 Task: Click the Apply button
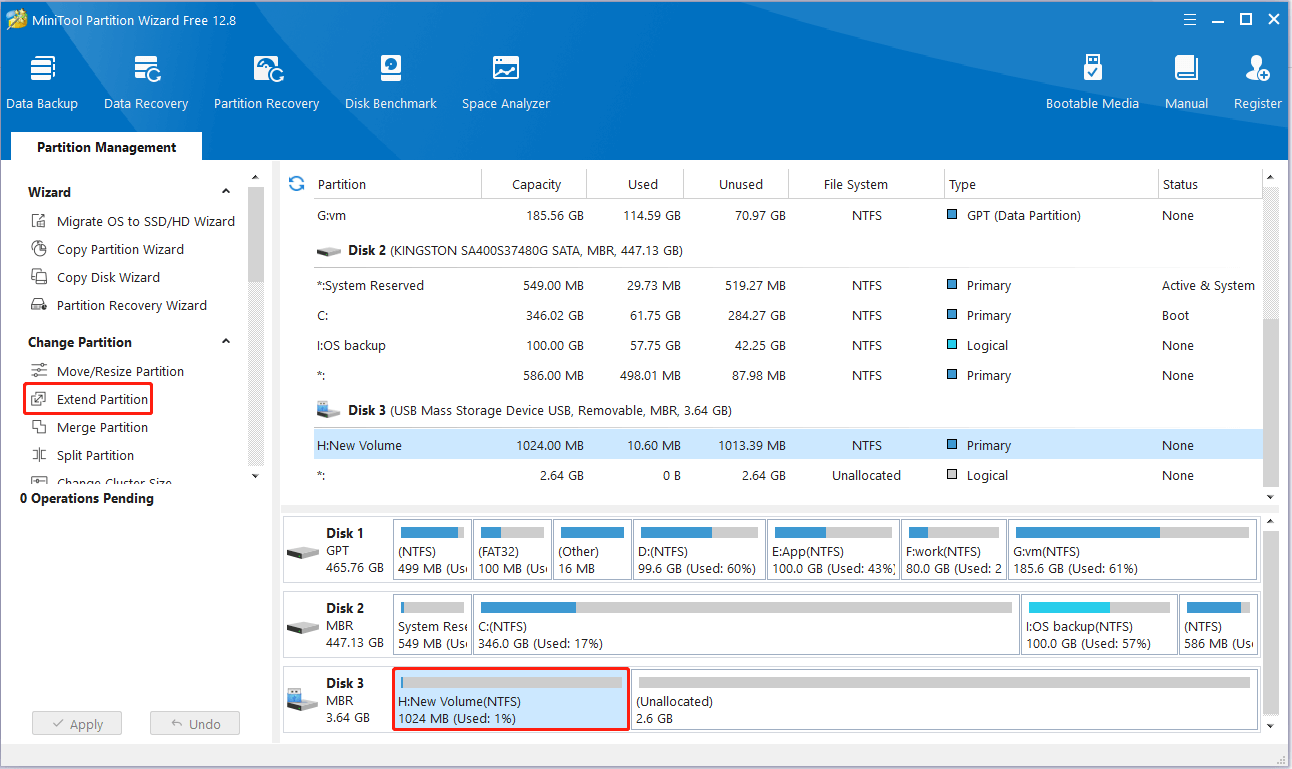coord(77,724)
